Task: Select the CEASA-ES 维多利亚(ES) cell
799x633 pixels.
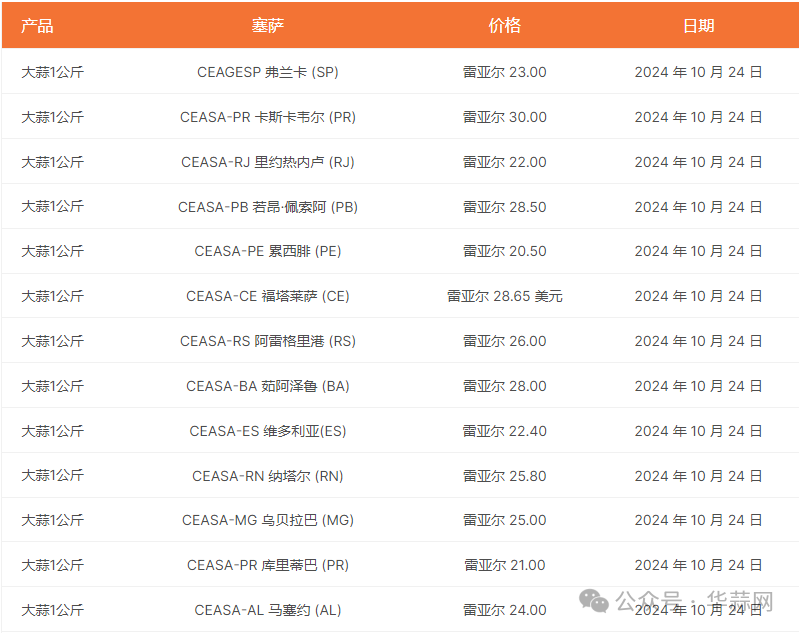Action: click(x=268, y=431)
